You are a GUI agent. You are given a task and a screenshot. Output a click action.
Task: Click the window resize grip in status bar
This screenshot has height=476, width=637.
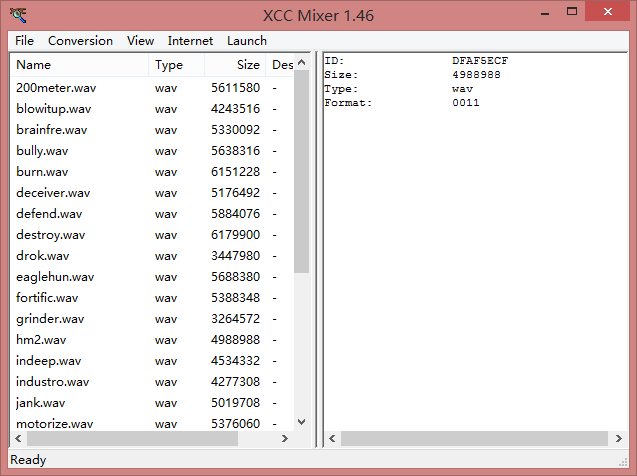point(623,462)
